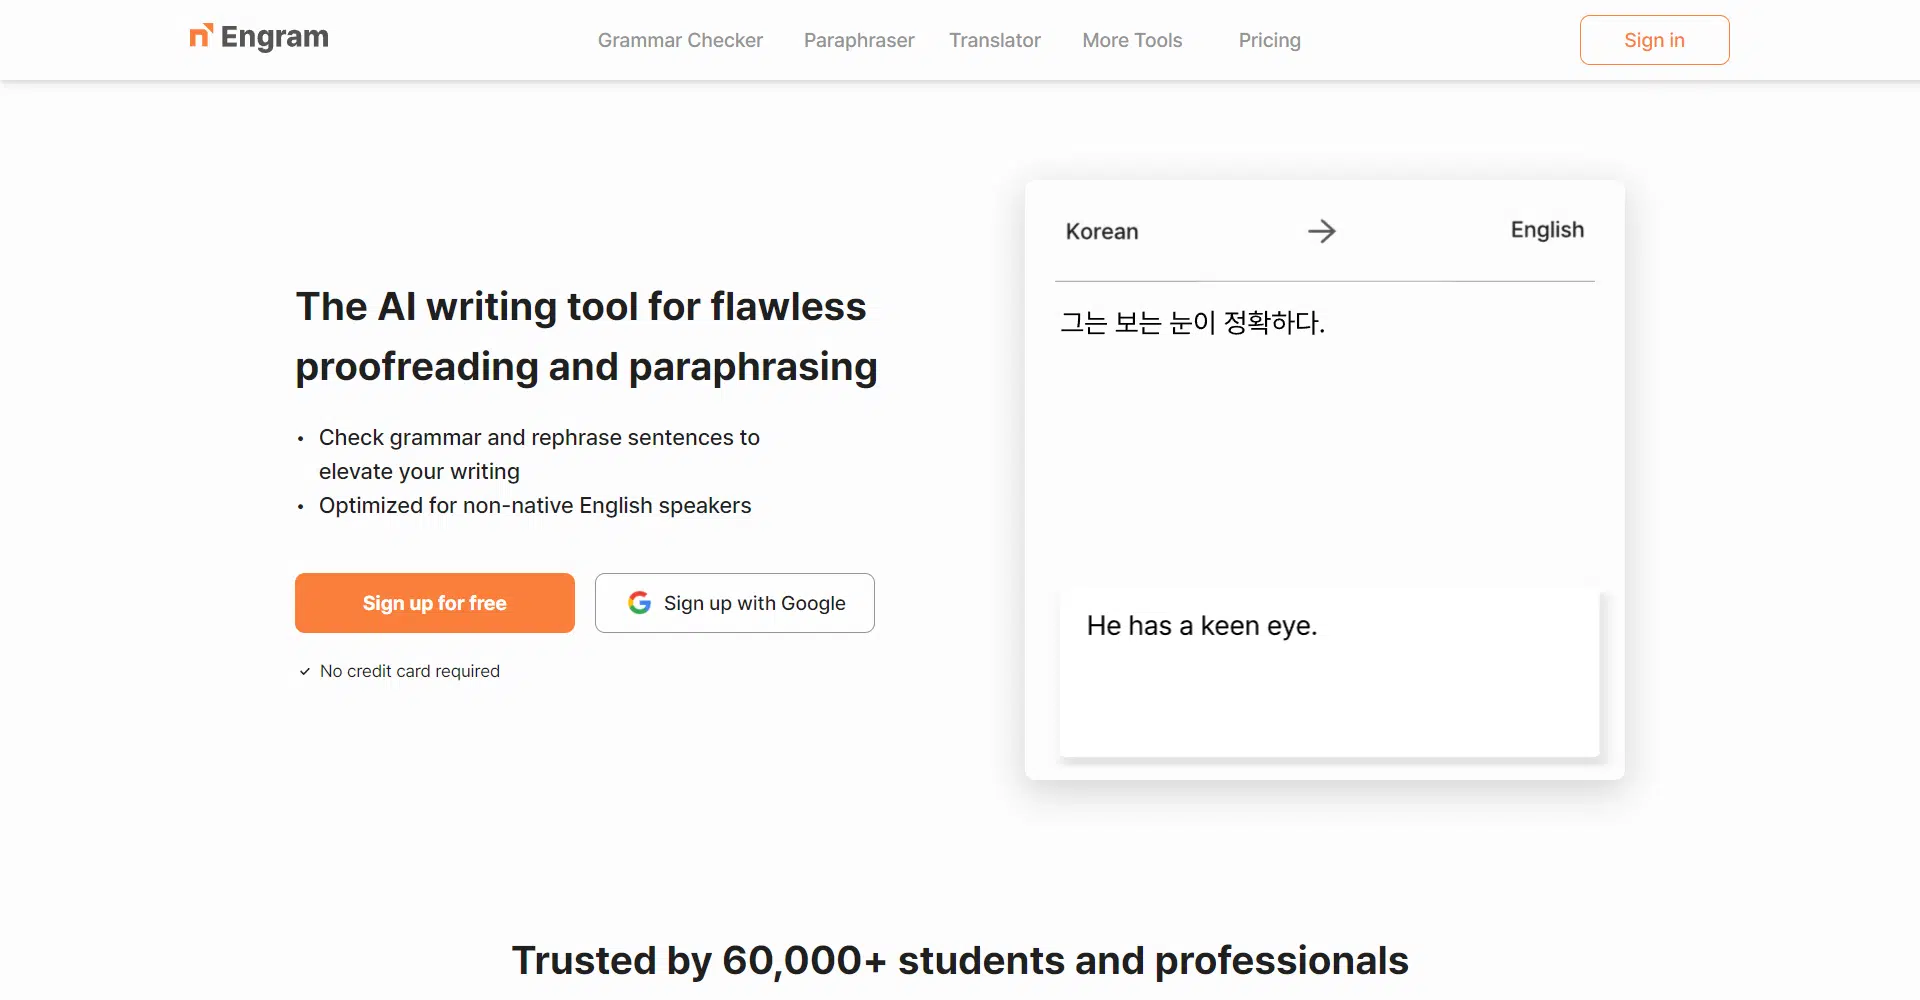Go to the Paraphraser tool
Image resolution: width=1920 pixels, height=1000 pixels.
[859, 40]
